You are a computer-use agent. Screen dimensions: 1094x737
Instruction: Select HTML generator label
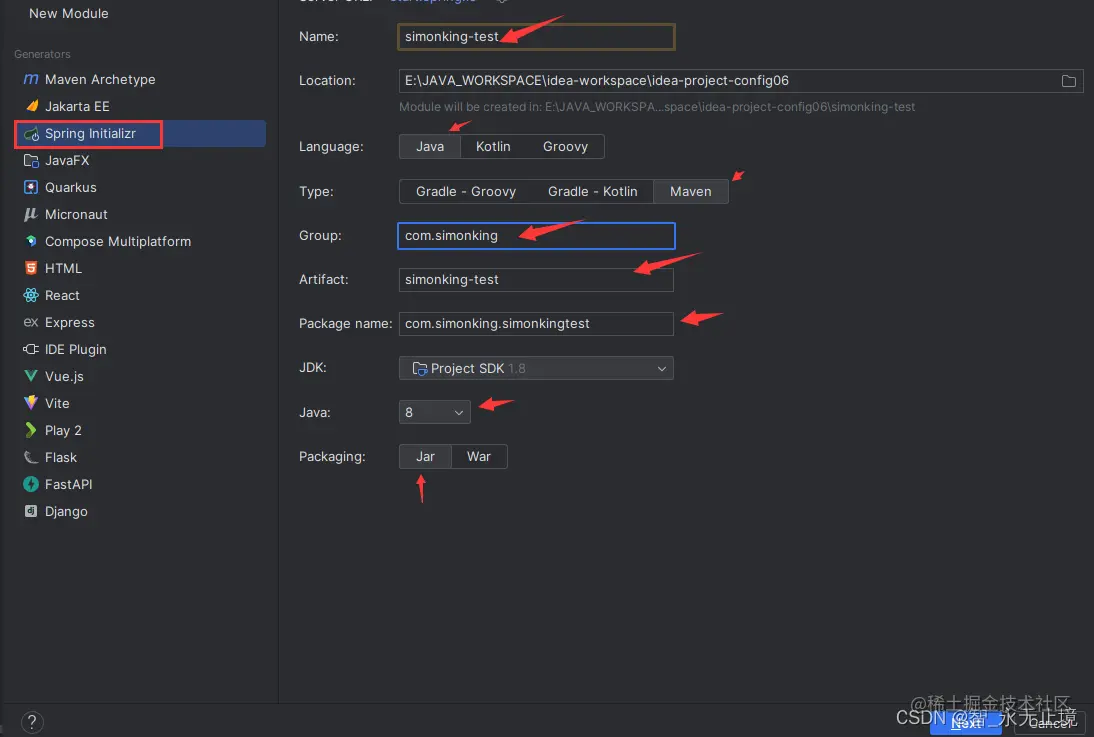pyautogui.click(x=63, y=268)
